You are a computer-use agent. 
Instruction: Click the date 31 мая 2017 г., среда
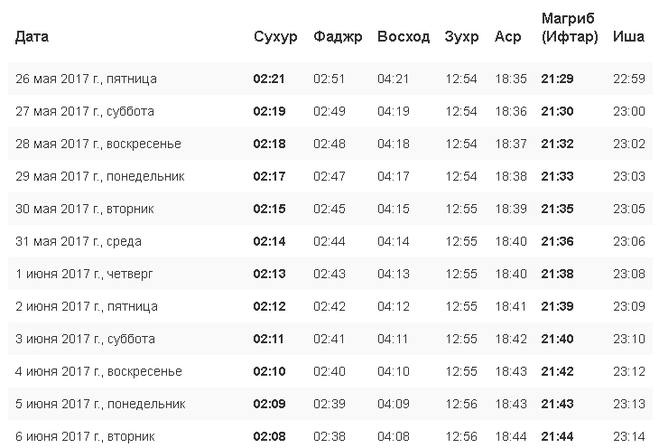[78, 241]
